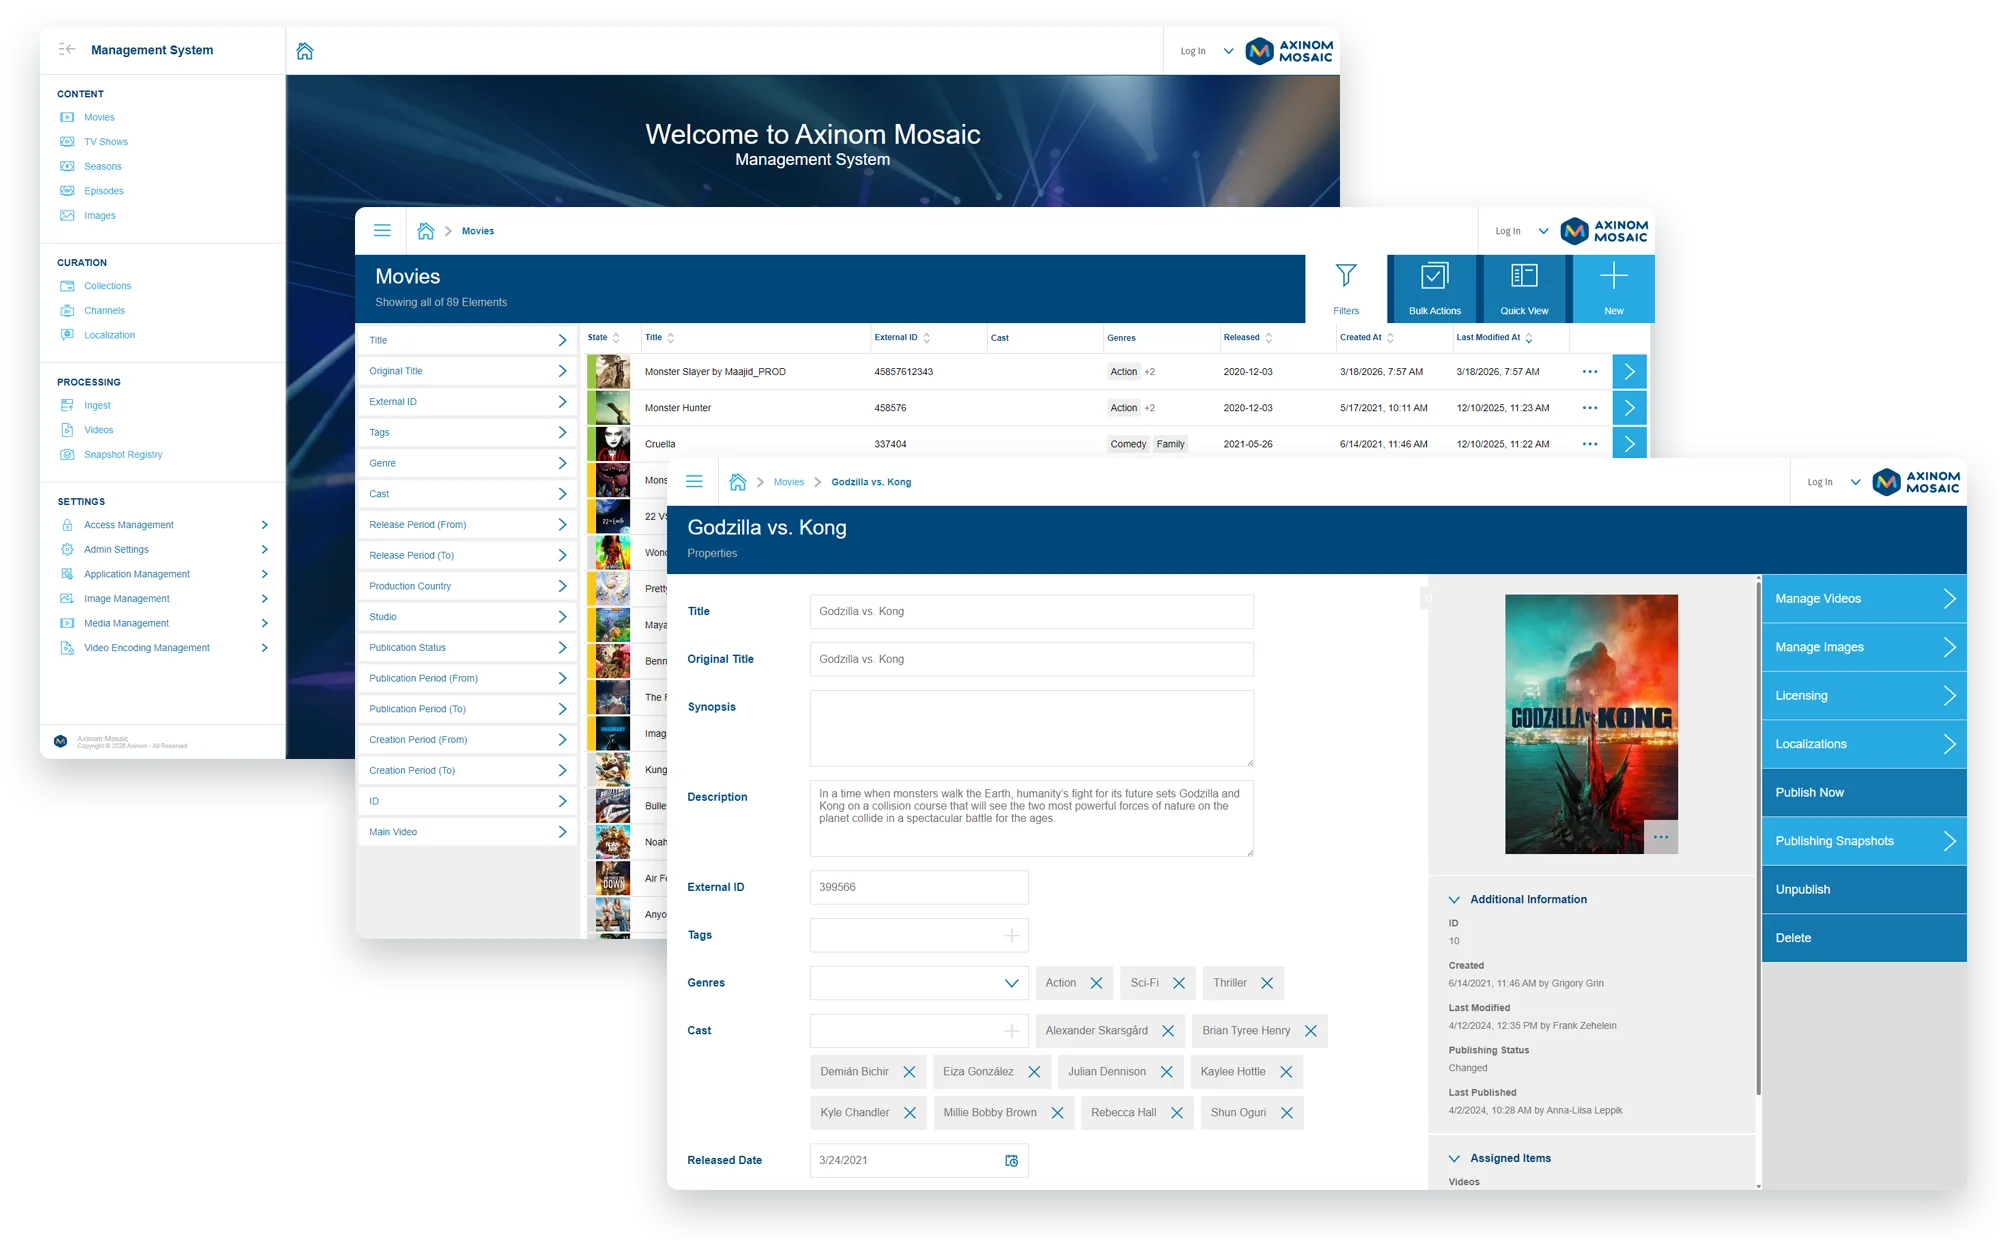Open hamburger menu in Godzilla vs. Kong window

[694, 481]
